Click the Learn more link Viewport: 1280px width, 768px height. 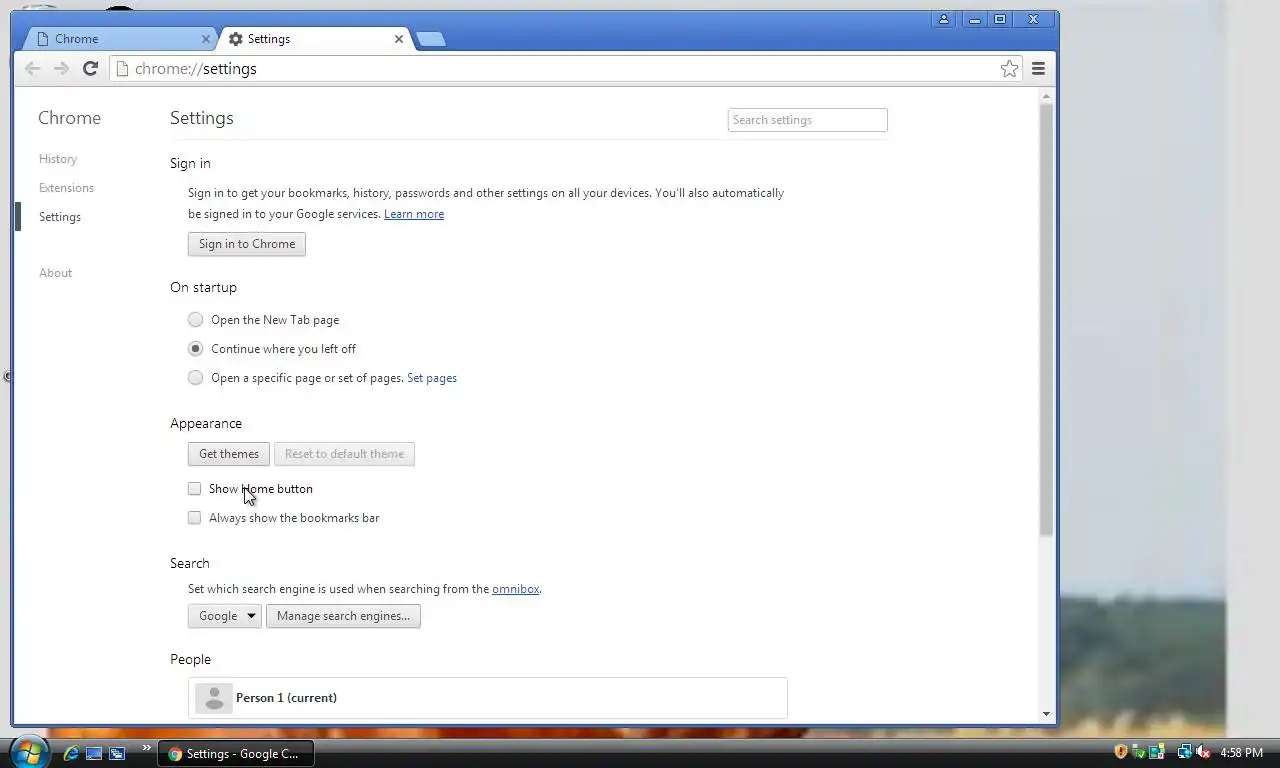pos(414,214)
